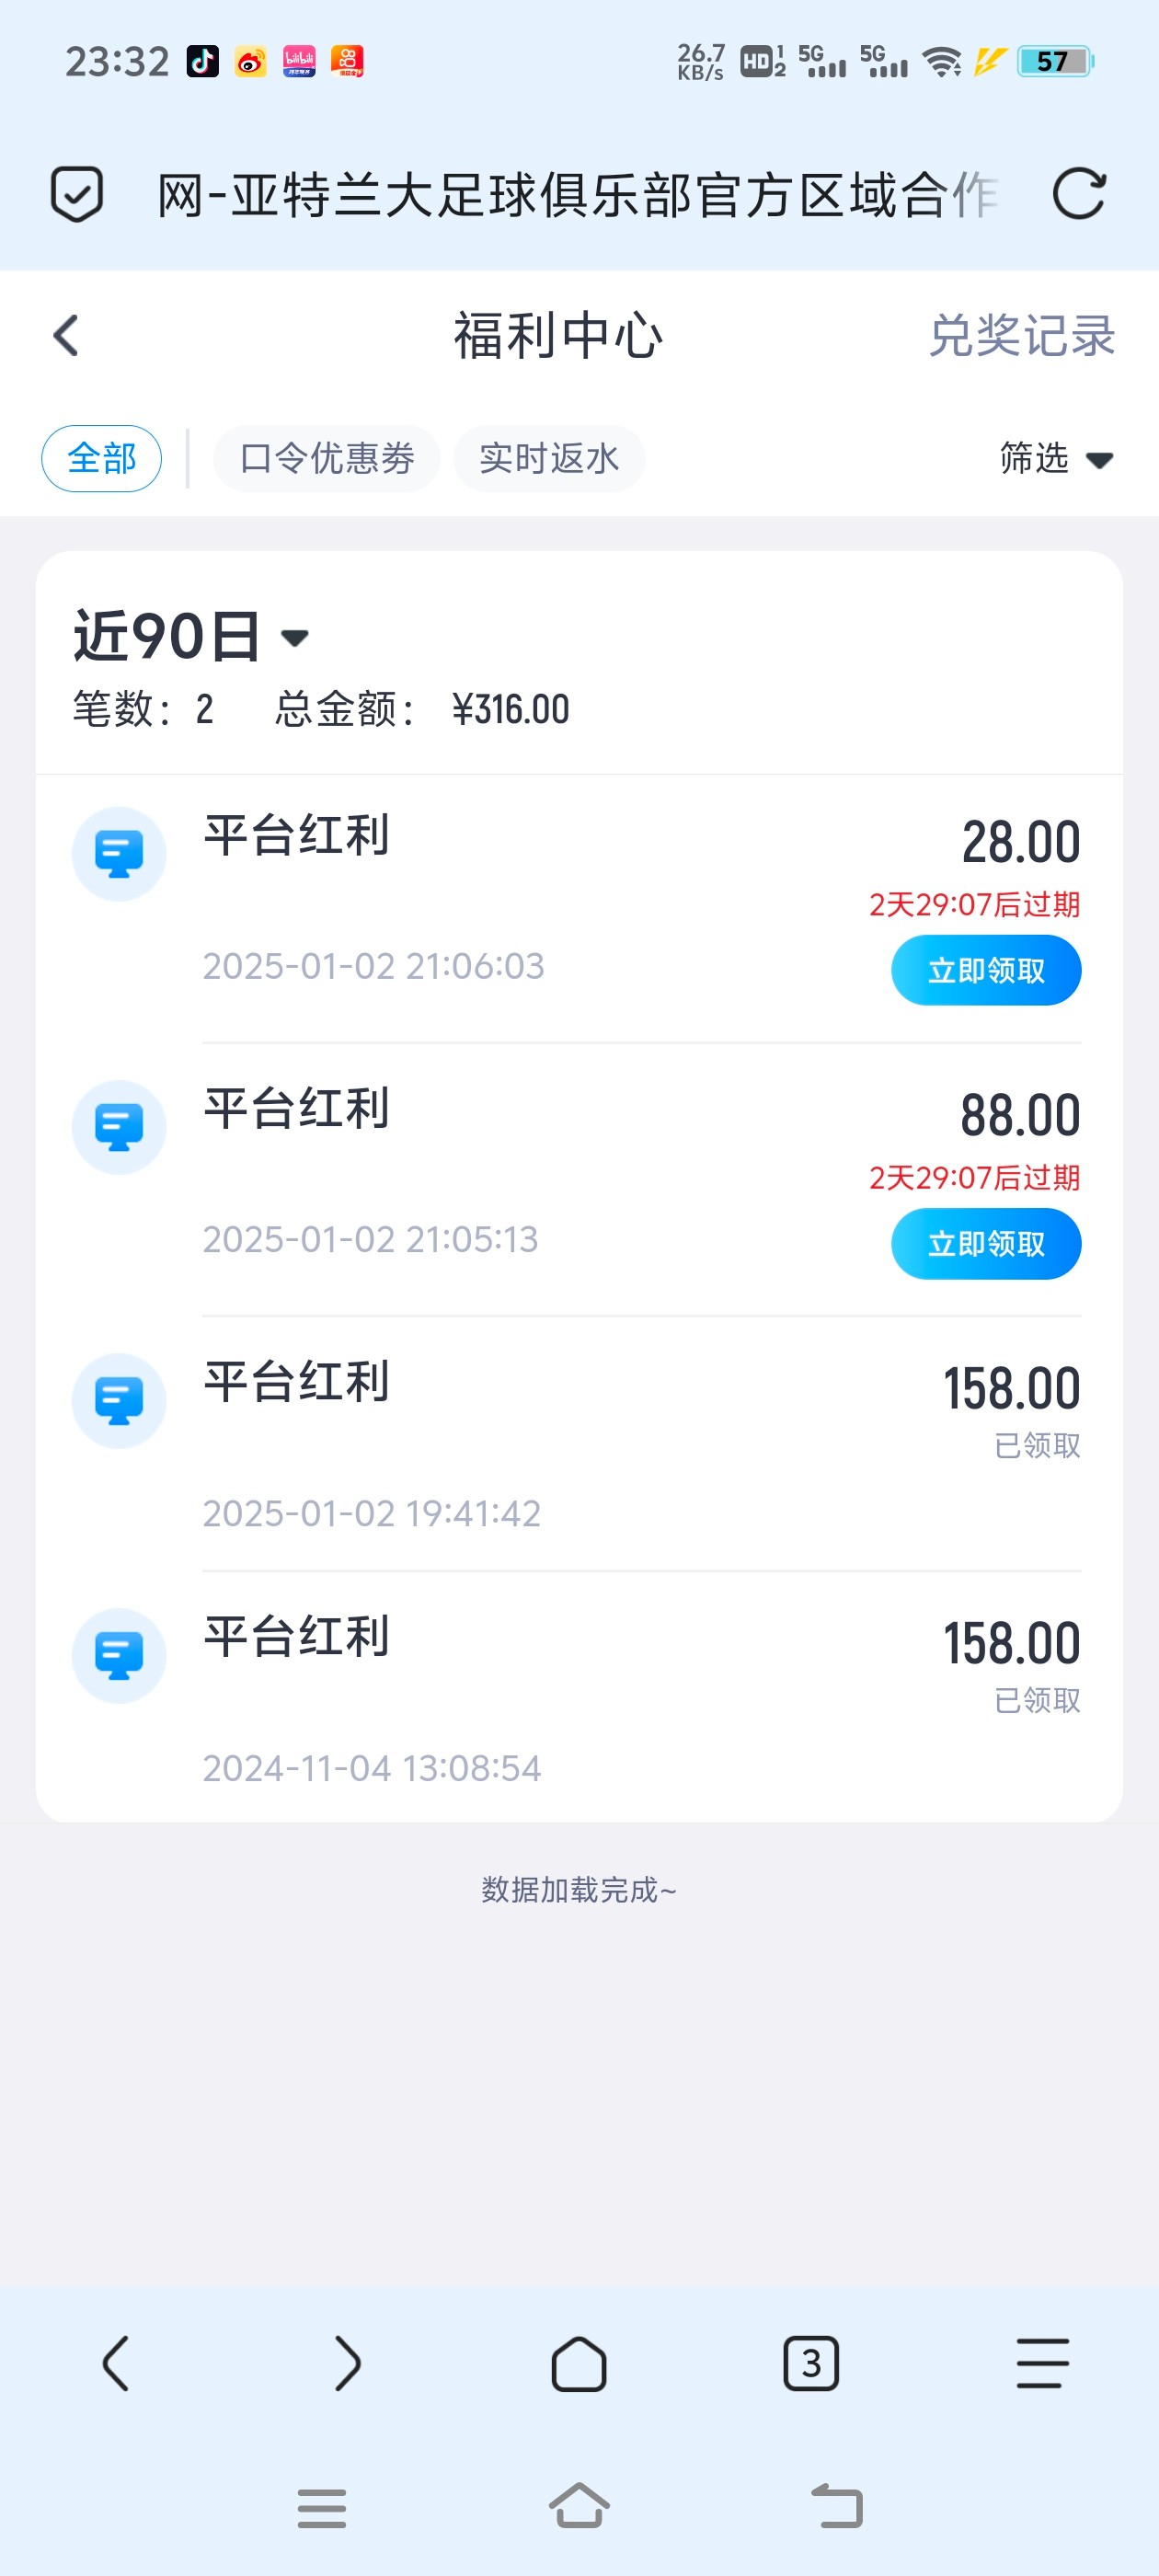This screenshot has width=1159, height=2576.
Task: Select the 全部 filter chip
Action: click(x=101, y=459)
